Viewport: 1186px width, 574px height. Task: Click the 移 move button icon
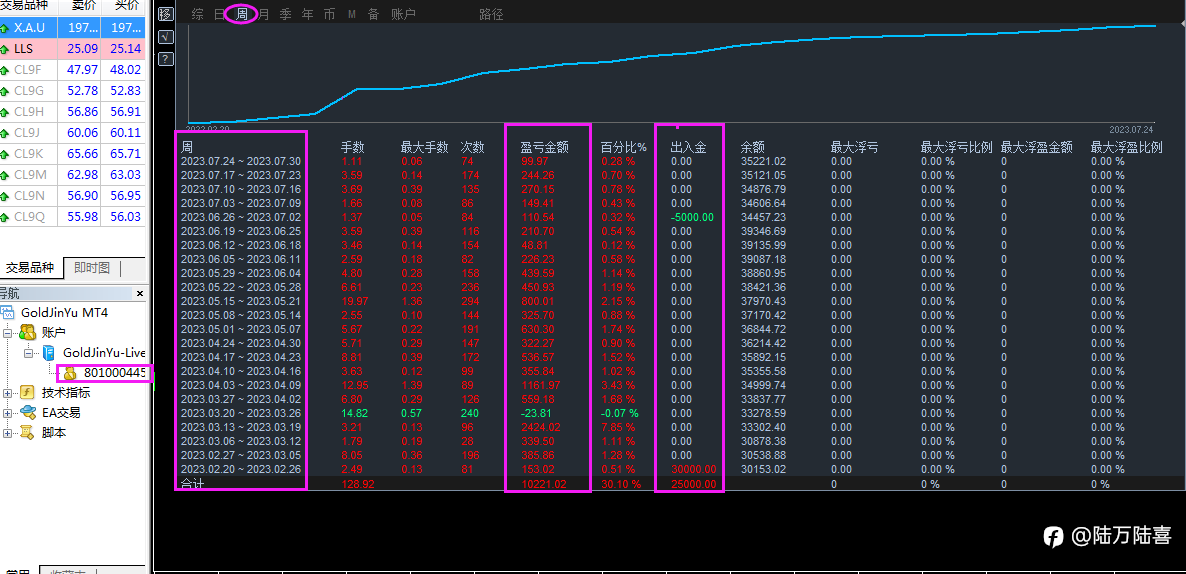[x=166, y=14]
